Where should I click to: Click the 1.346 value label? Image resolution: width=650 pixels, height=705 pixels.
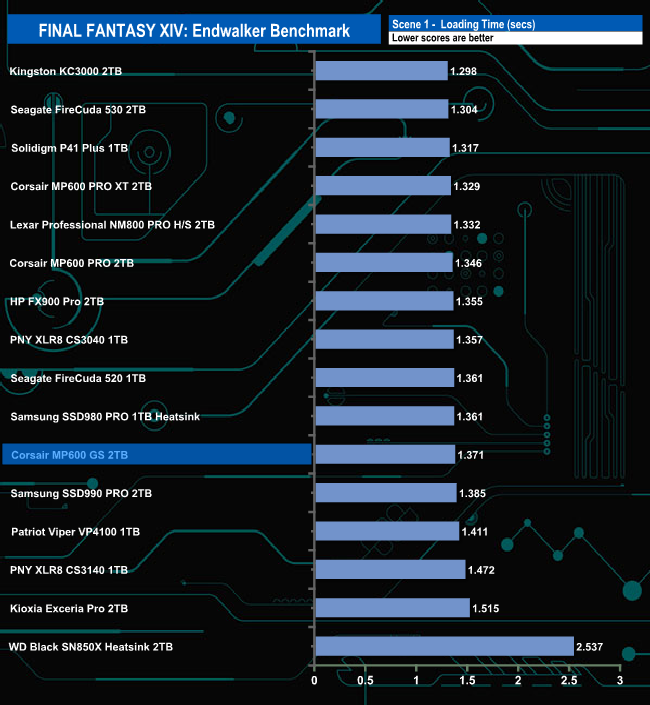468,263
